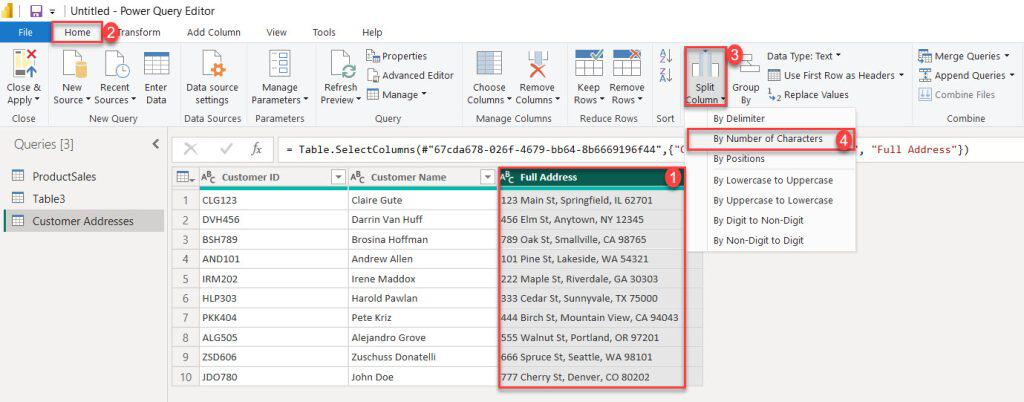Viewport: 1024px width, 402px height.
Task: Switch to the Tools tab
Action: click(324, 32)
